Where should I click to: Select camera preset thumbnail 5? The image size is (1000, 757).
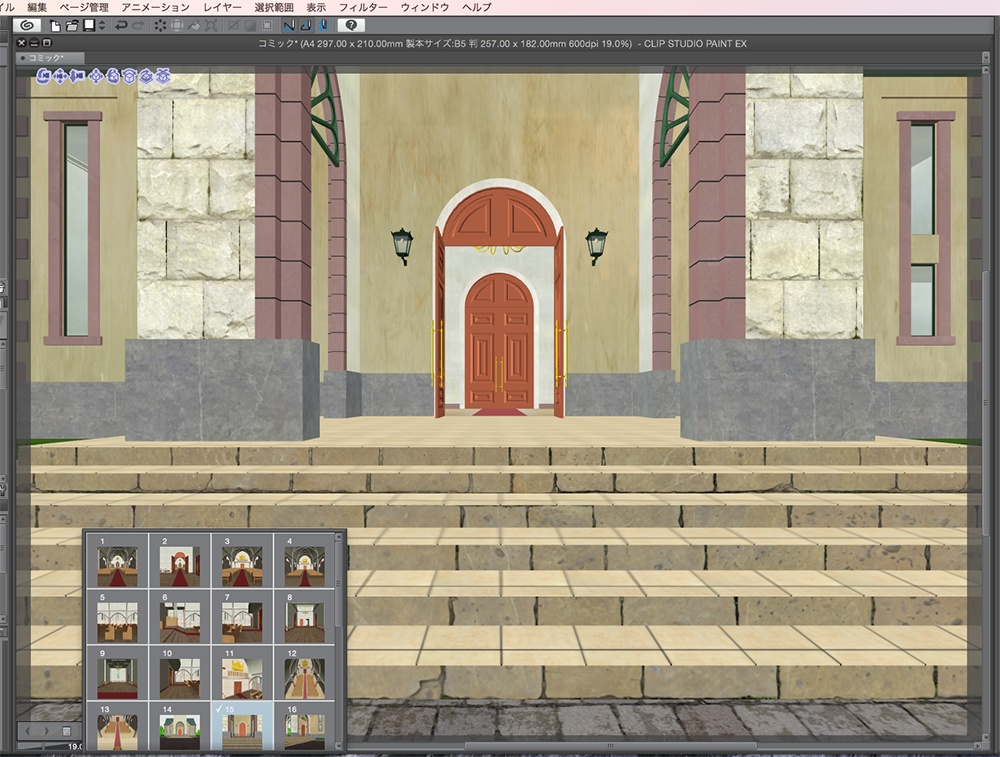pos(117,617)
